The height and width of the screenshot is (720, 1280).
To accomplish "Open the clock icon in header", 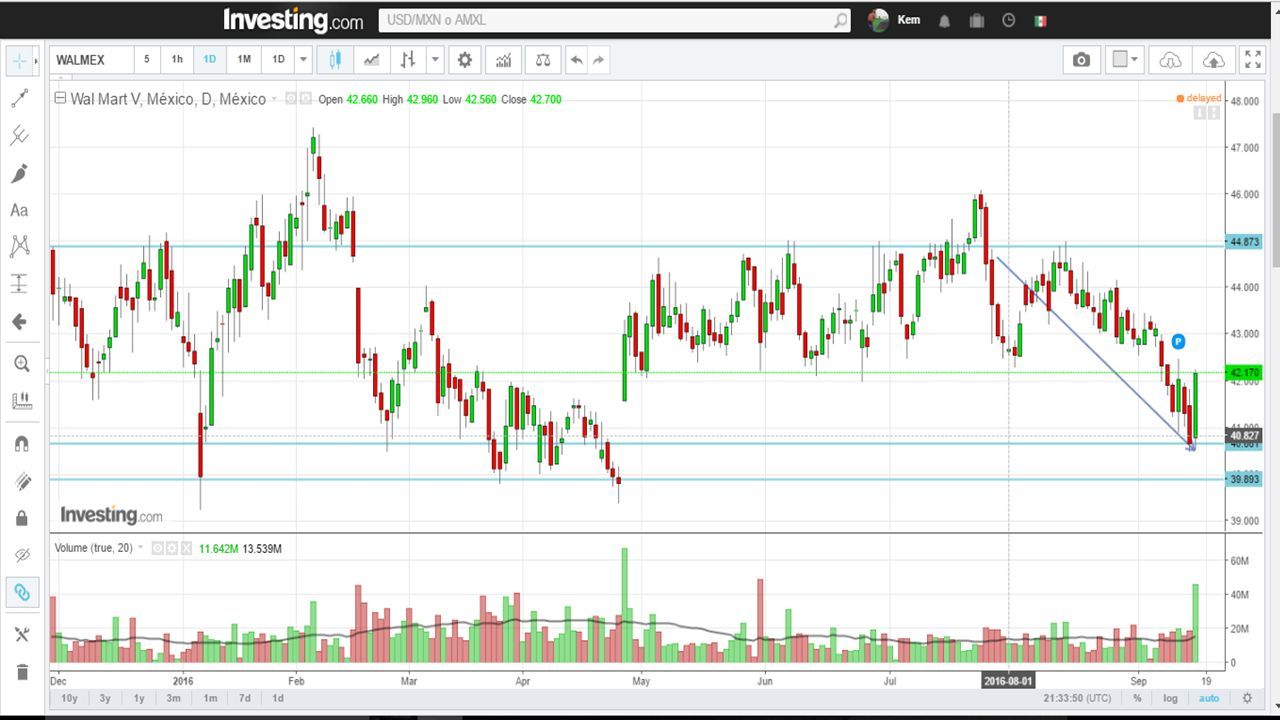I will [1009, 20].
